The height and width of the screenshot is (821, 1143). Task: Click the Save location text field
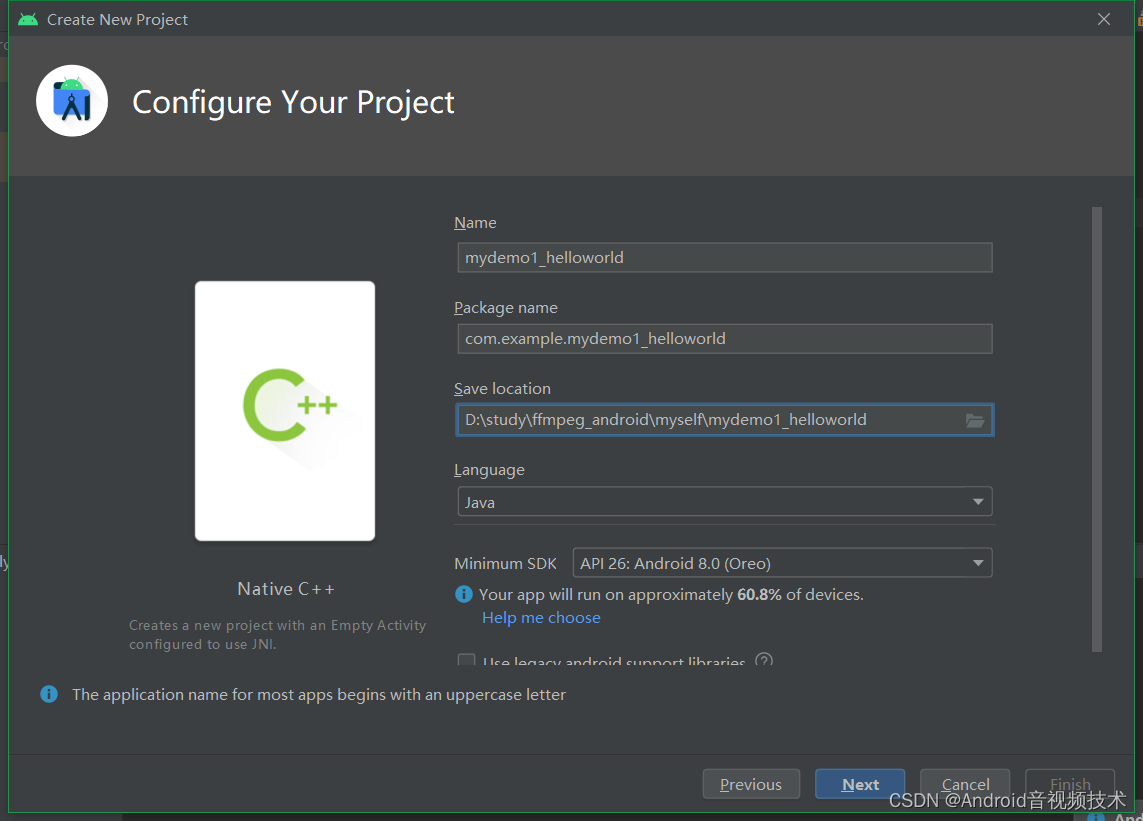click(x=710, y=419)
